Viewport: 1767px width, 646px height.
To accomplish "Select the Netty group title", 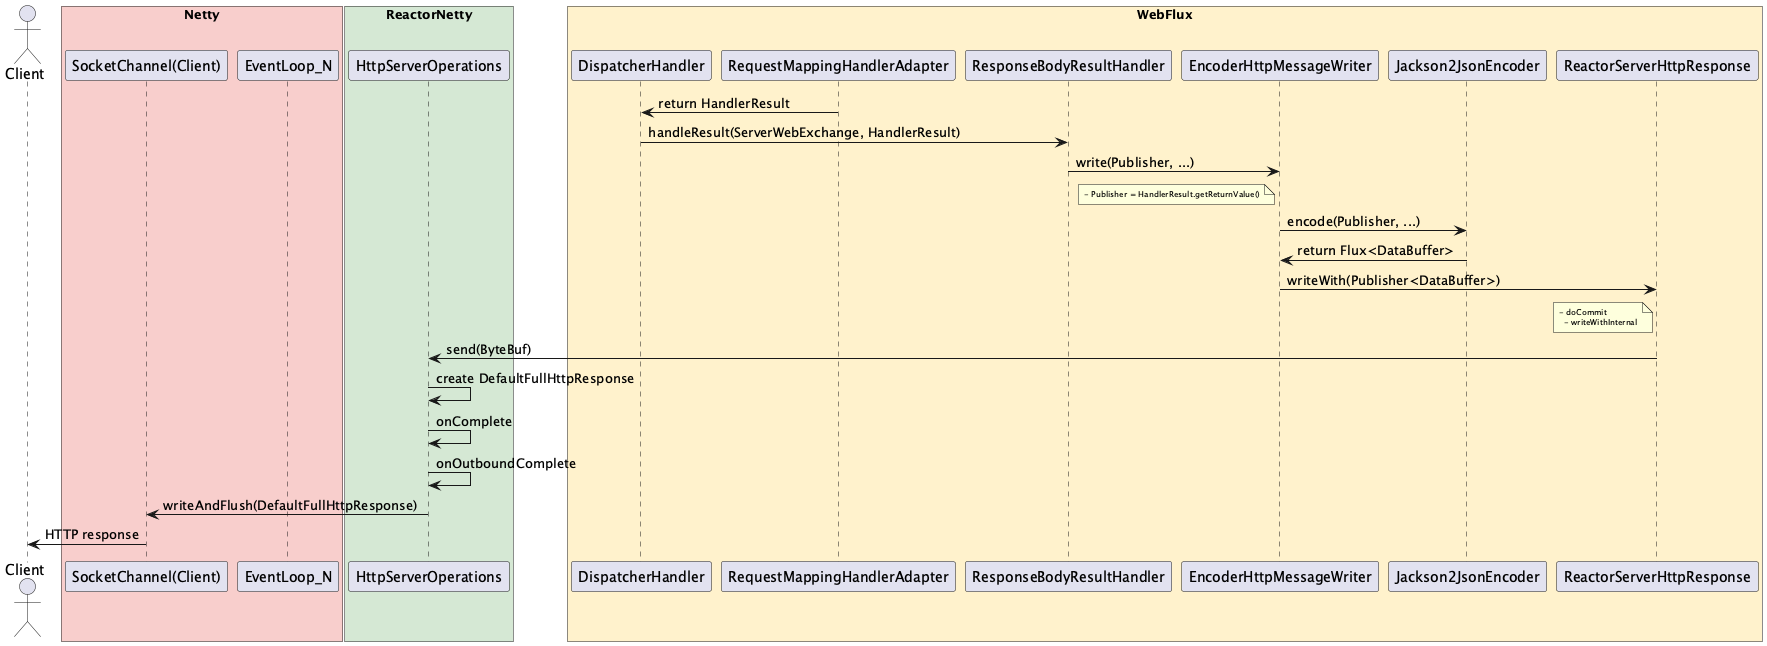I will click(x=202, y=15).
